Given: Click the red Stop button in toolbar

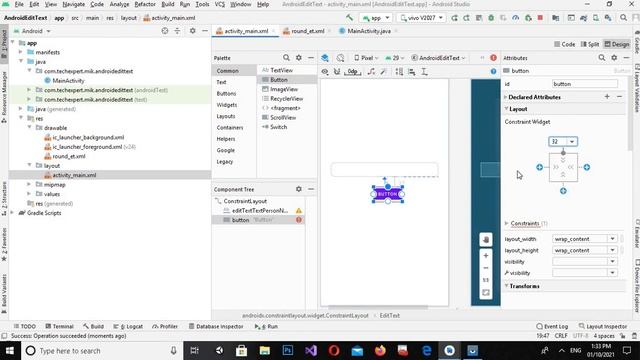Looking at the screenshot, I should pos(540,18).
